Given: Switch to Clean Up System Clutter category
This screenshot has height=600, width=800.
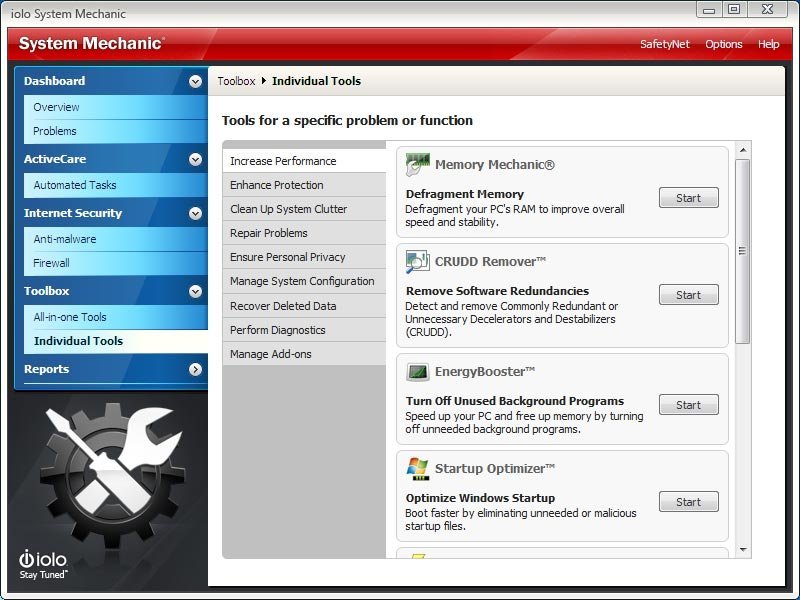Looking at the screenshot, I should (x=289, y=209).
